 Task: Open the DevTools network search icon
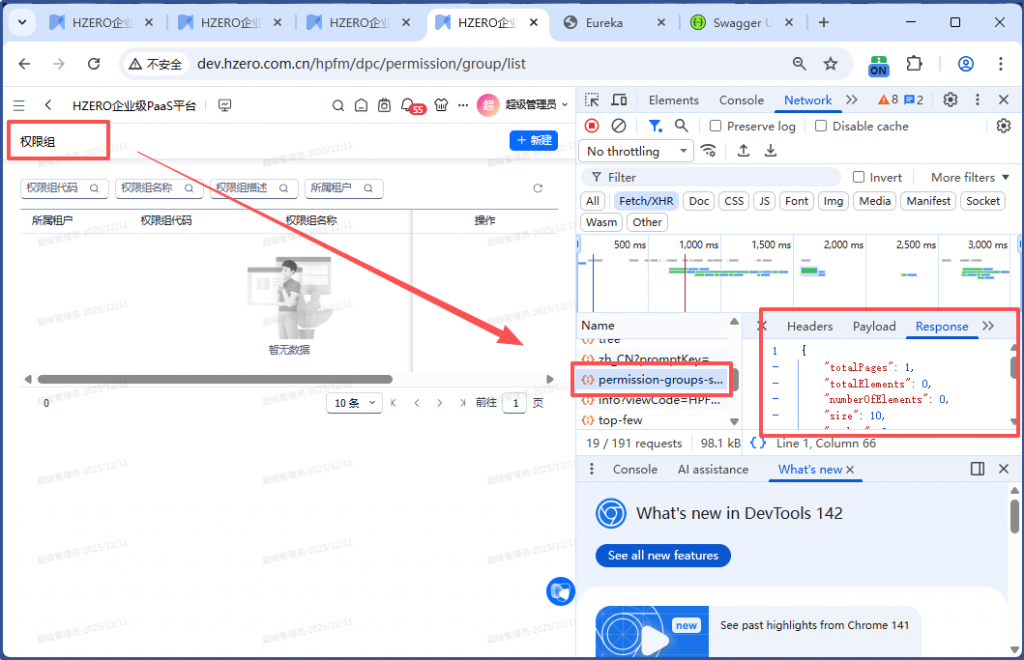click(681, 126)
